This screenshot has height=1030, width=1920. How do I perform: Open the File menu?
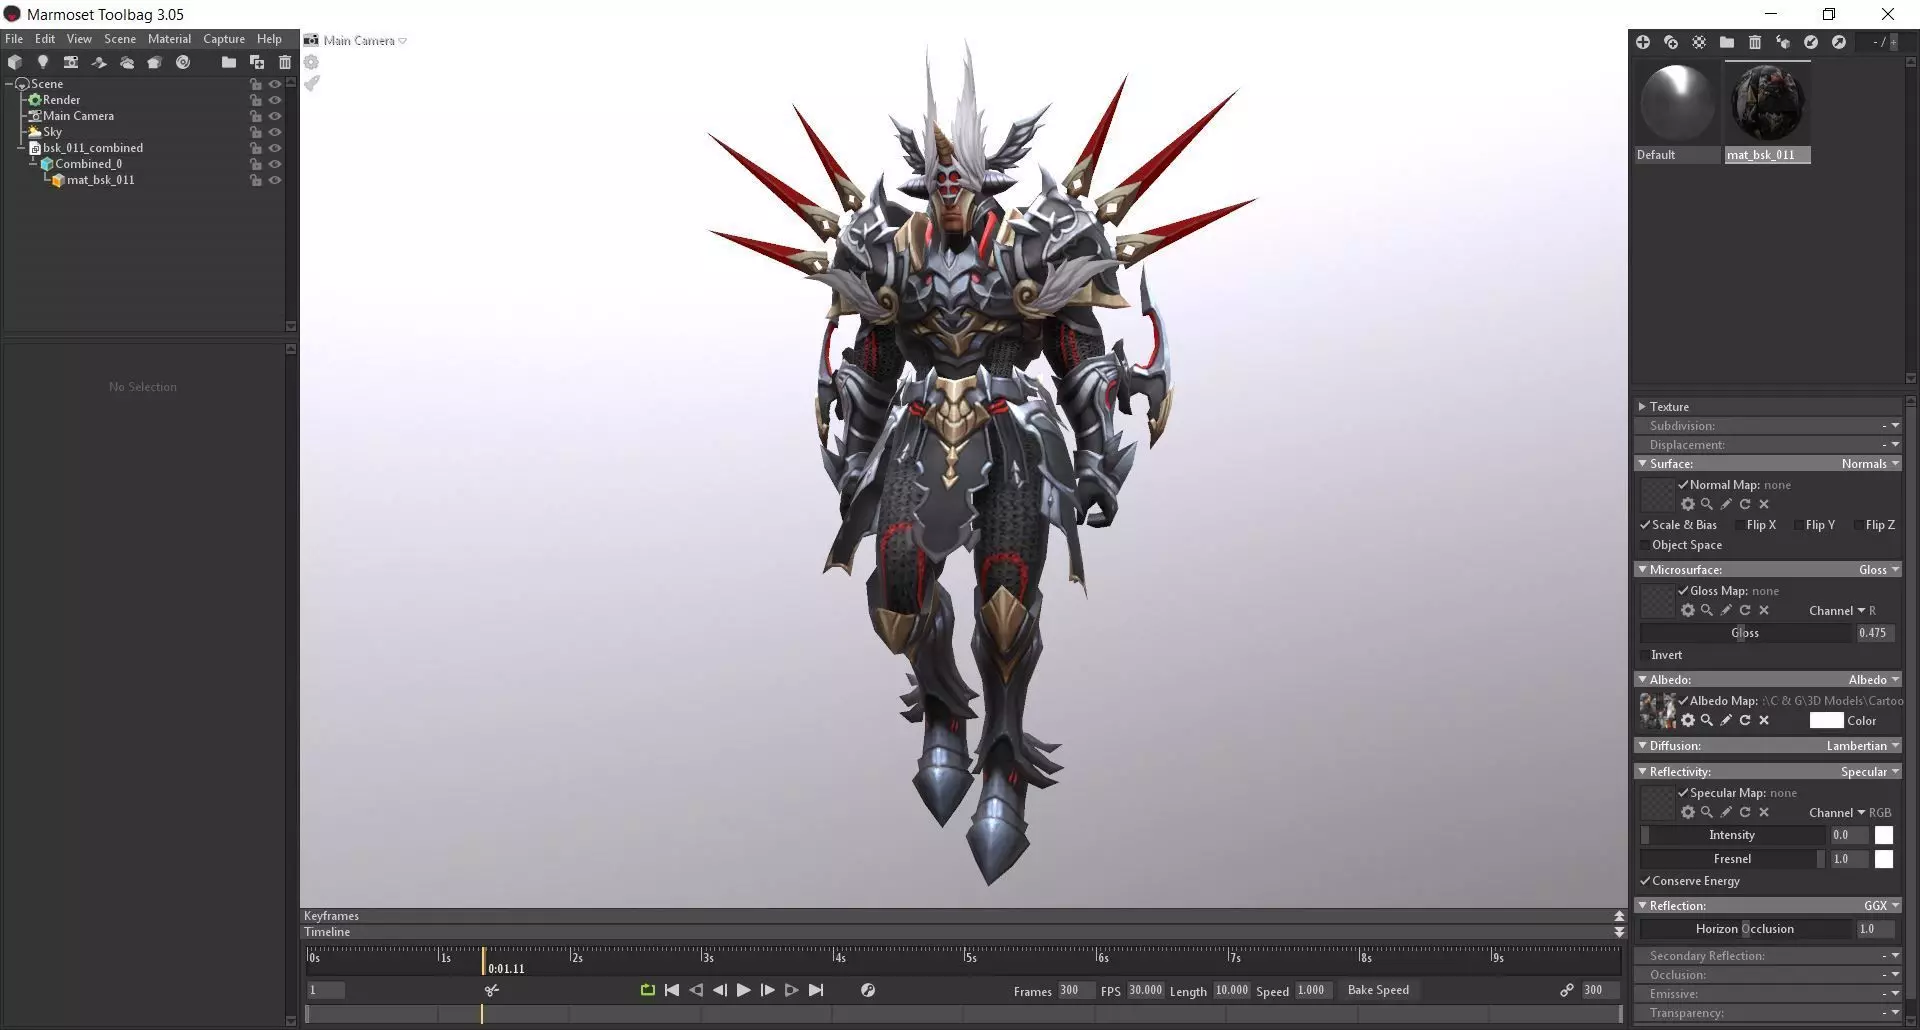[14, 39]
